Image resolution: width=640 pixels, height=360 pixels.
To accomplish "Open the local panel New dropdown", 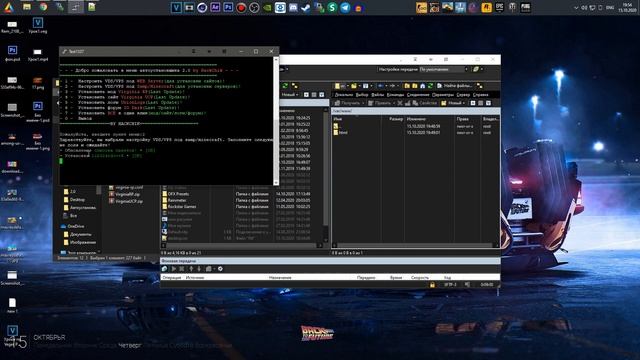I will (x=290, y=95).
